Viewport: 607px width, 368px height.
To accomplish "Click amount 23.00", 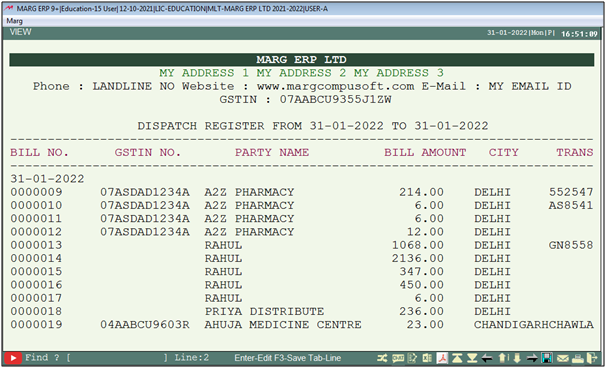I will tap(425, 325).
